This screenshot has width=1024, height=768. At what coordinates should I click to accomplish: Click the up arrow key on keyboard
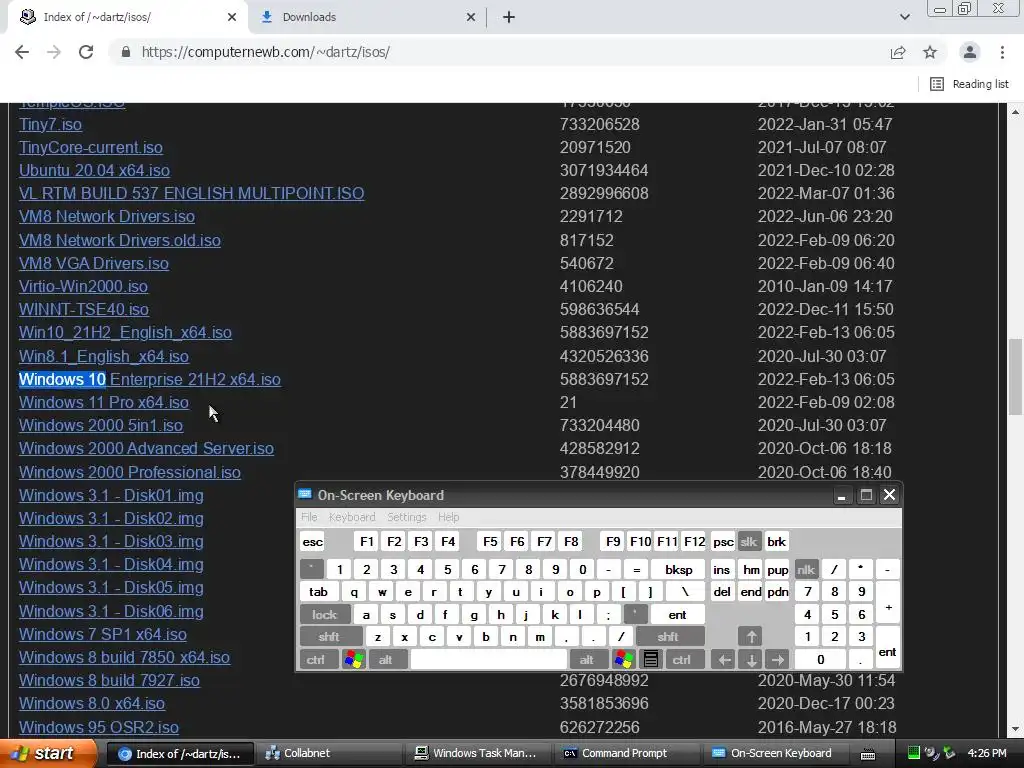click(x=751, y=637)
